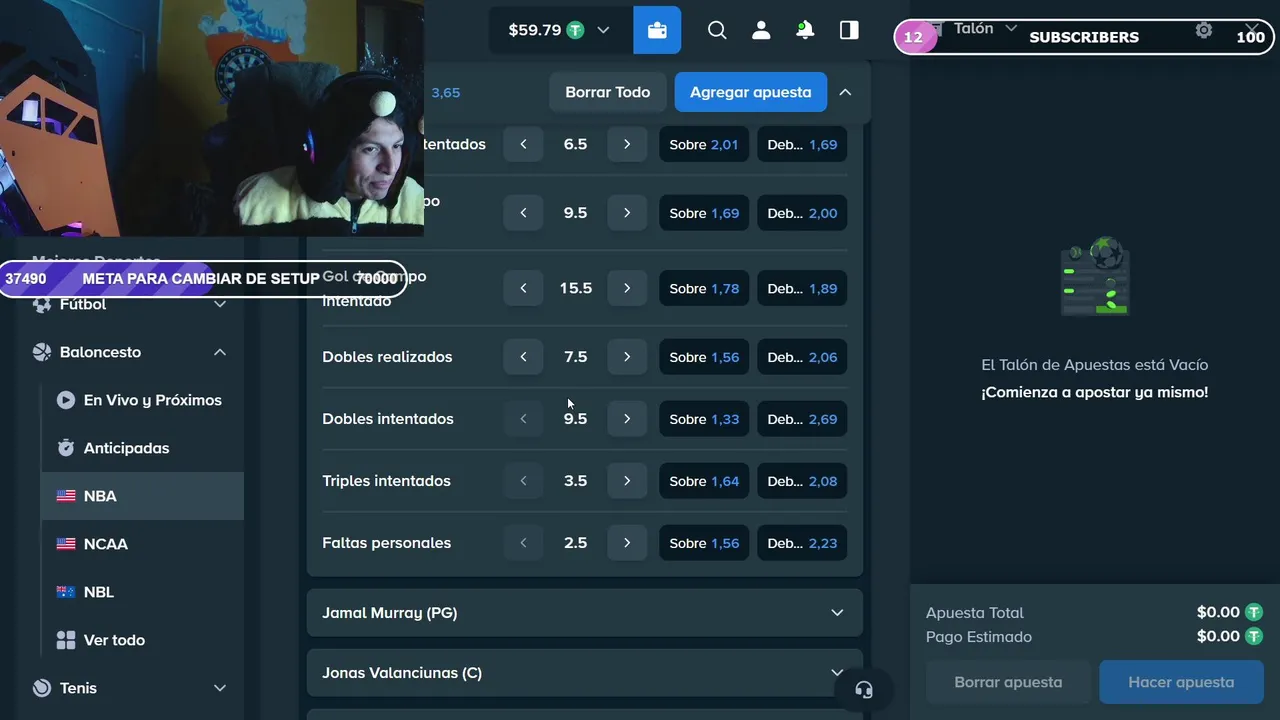Increase the Dobles realizados line
The height and width of the screenshot is (720, 1280).
click(x=627, y=357)
